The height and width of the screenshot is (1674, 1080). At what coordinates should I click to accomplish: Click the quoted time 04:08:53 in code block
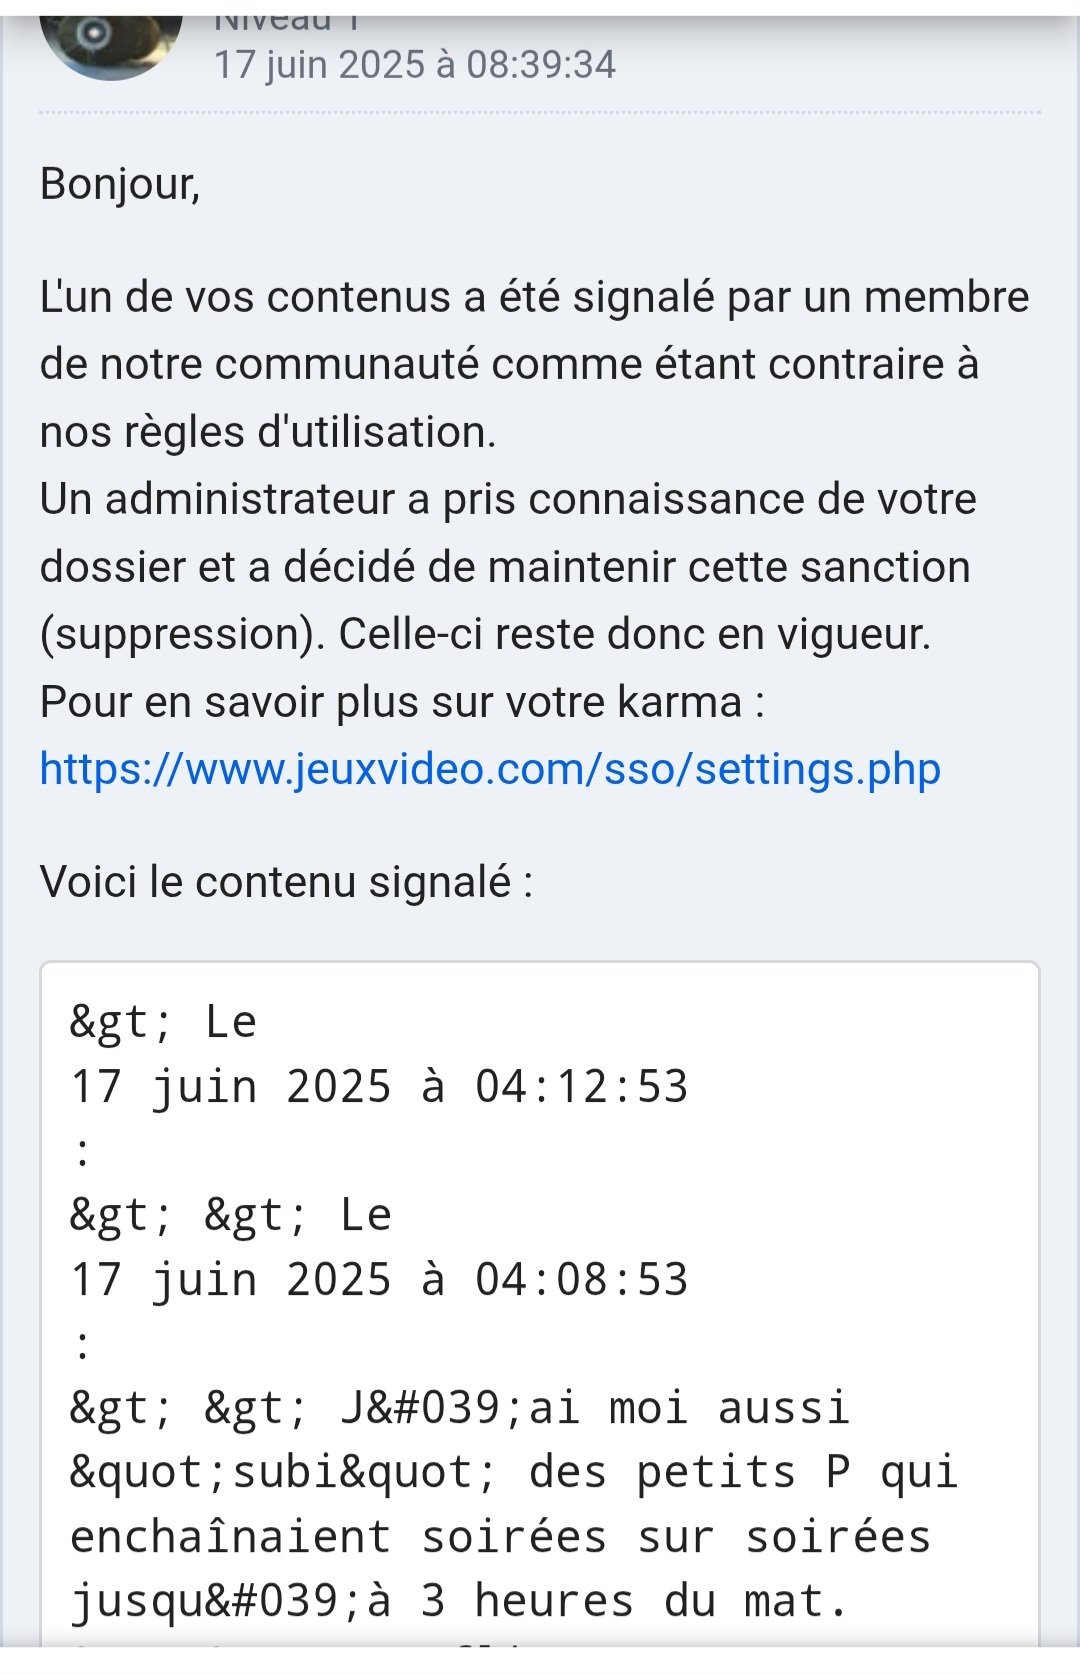point(581,1280)
